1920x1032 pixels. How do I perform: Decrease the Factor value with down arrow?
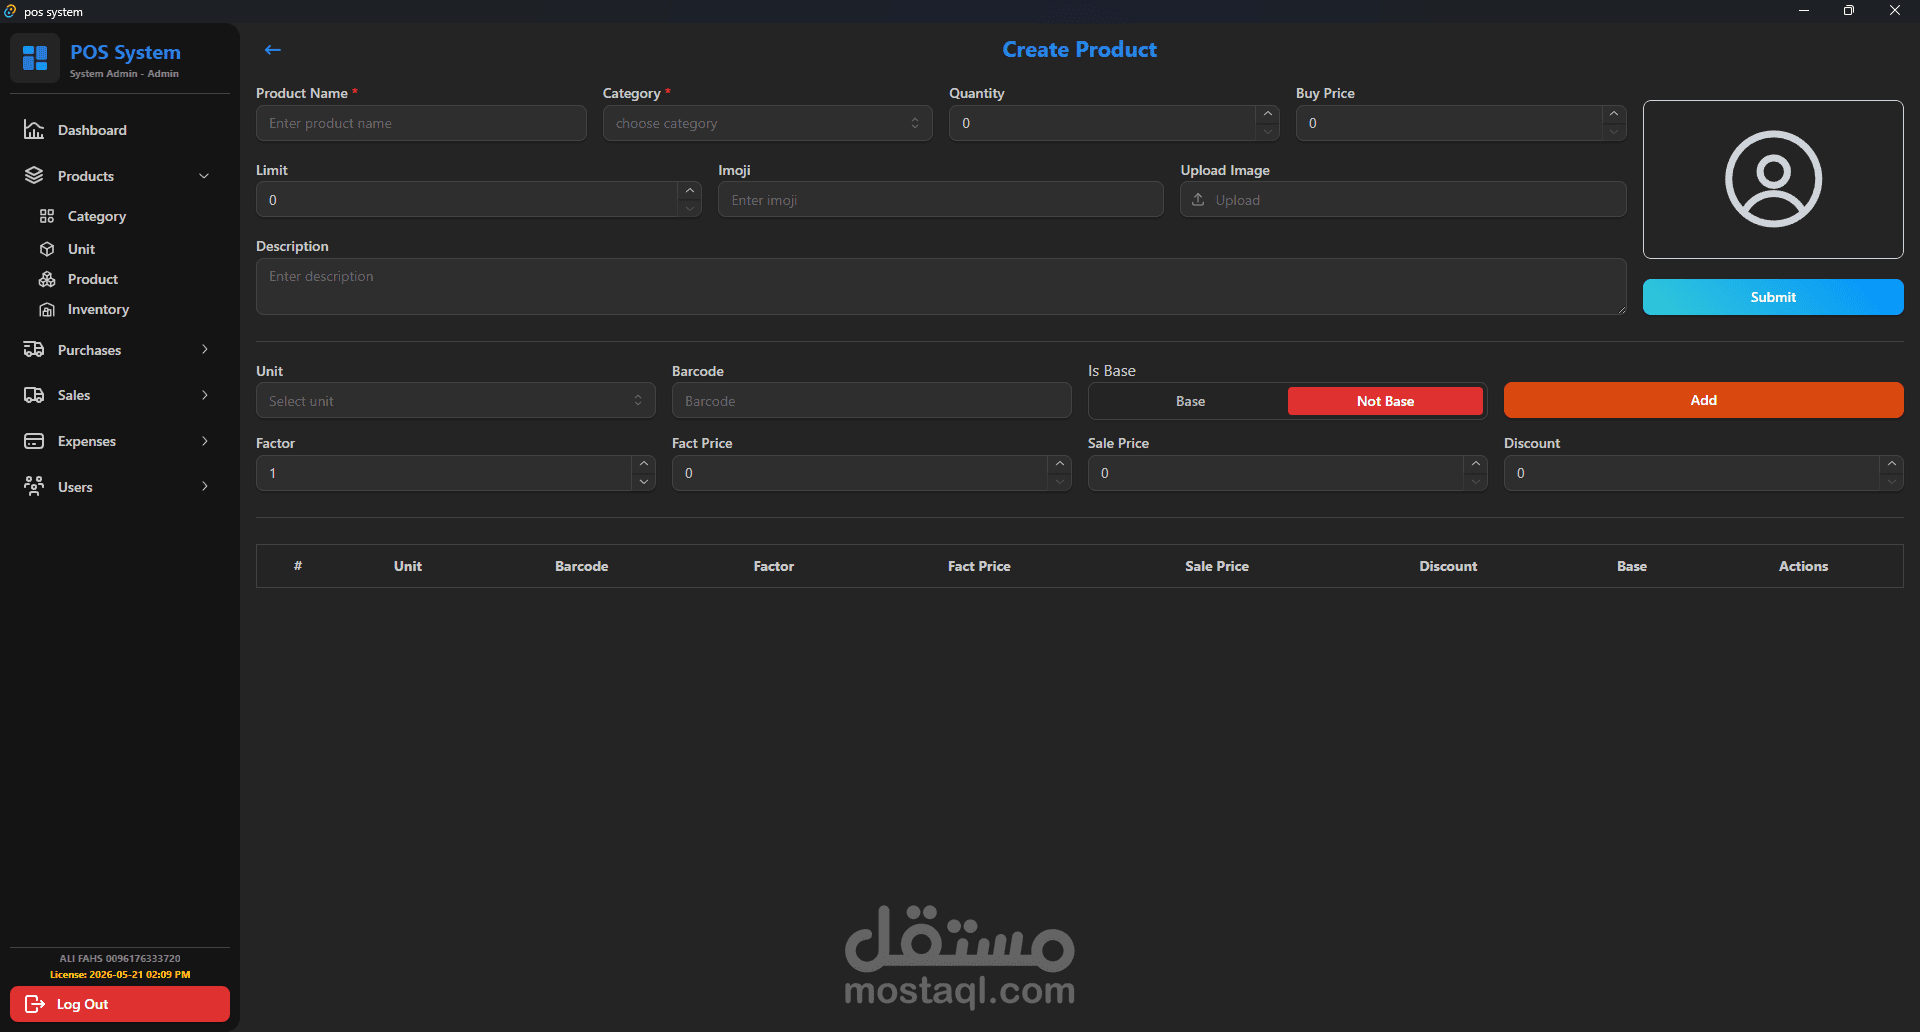click(x=644, y=482)
